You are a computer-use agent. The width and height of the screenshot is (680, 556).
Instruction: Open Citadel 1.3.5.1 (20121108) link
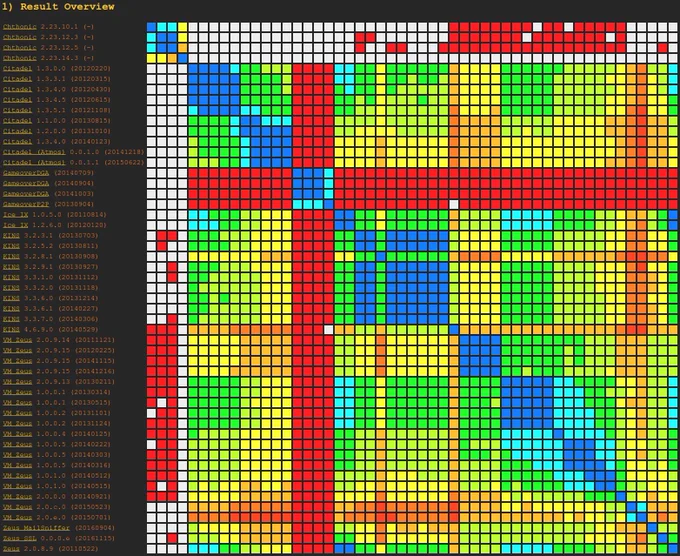(x=17, y=110)
